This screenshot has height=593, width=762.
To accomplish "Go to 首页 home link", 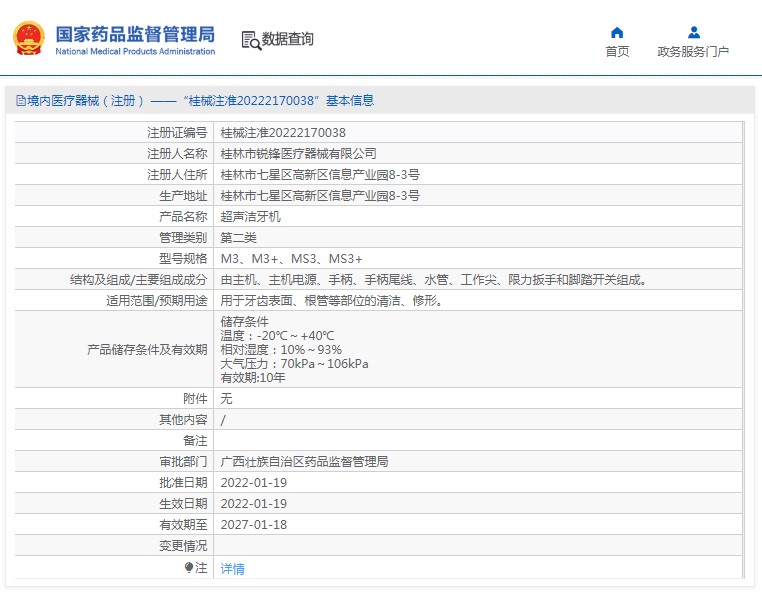I will [x=617, y=52].
